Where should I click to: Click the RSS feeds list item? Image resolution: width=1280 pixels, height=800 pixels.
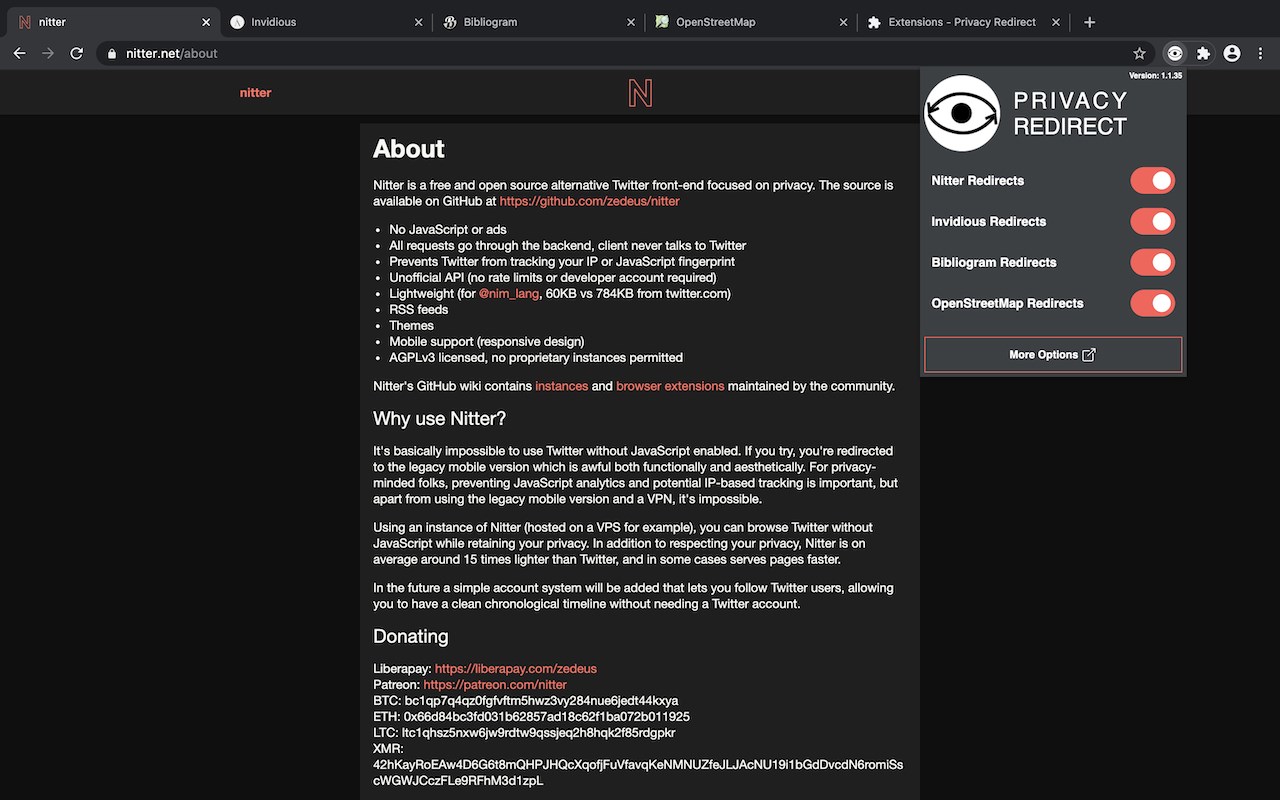pos(418,310)
